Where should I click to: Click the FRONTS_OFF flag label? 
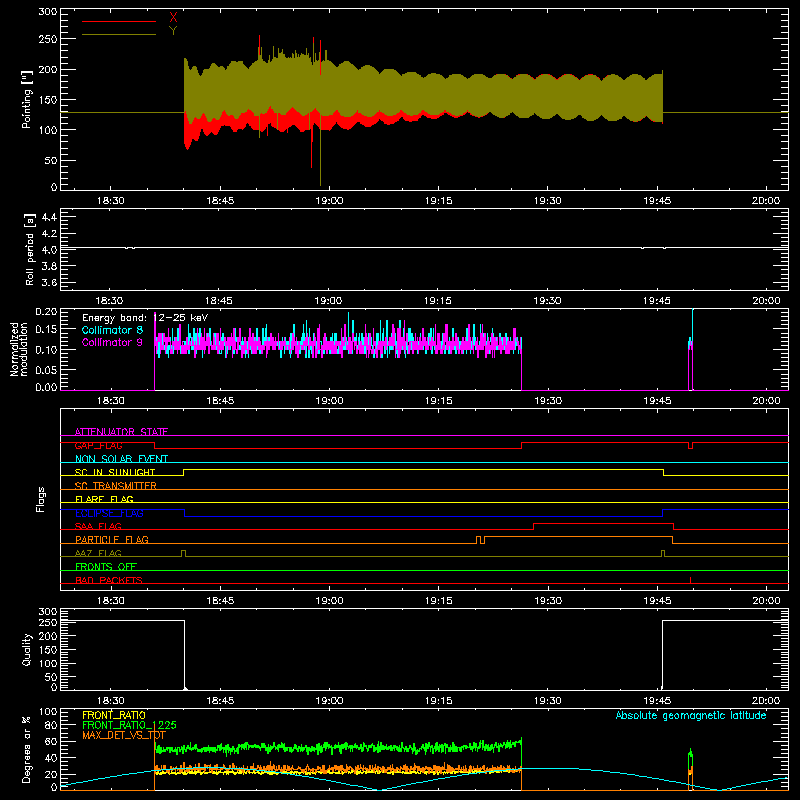pos(106,566)
